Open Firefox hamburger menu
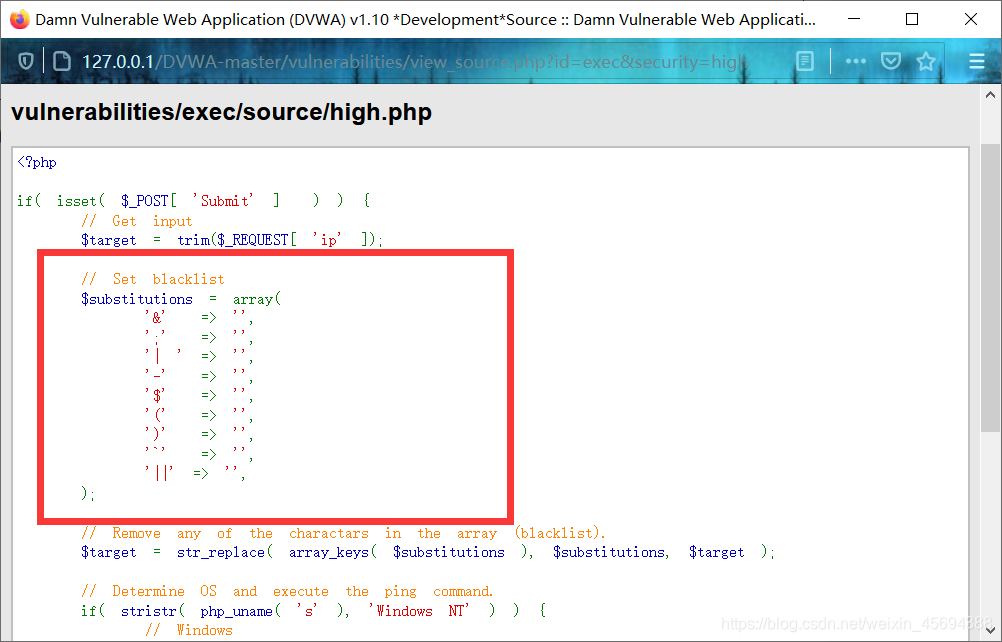This screenshot has width=1002, height=642. (976, 61)
